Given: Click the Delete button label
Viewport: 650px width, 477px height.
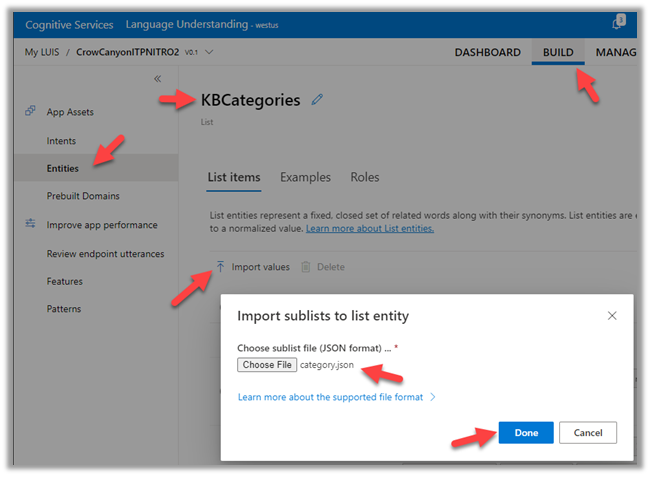Looking at the screenshot, I should tap(331, 267).
